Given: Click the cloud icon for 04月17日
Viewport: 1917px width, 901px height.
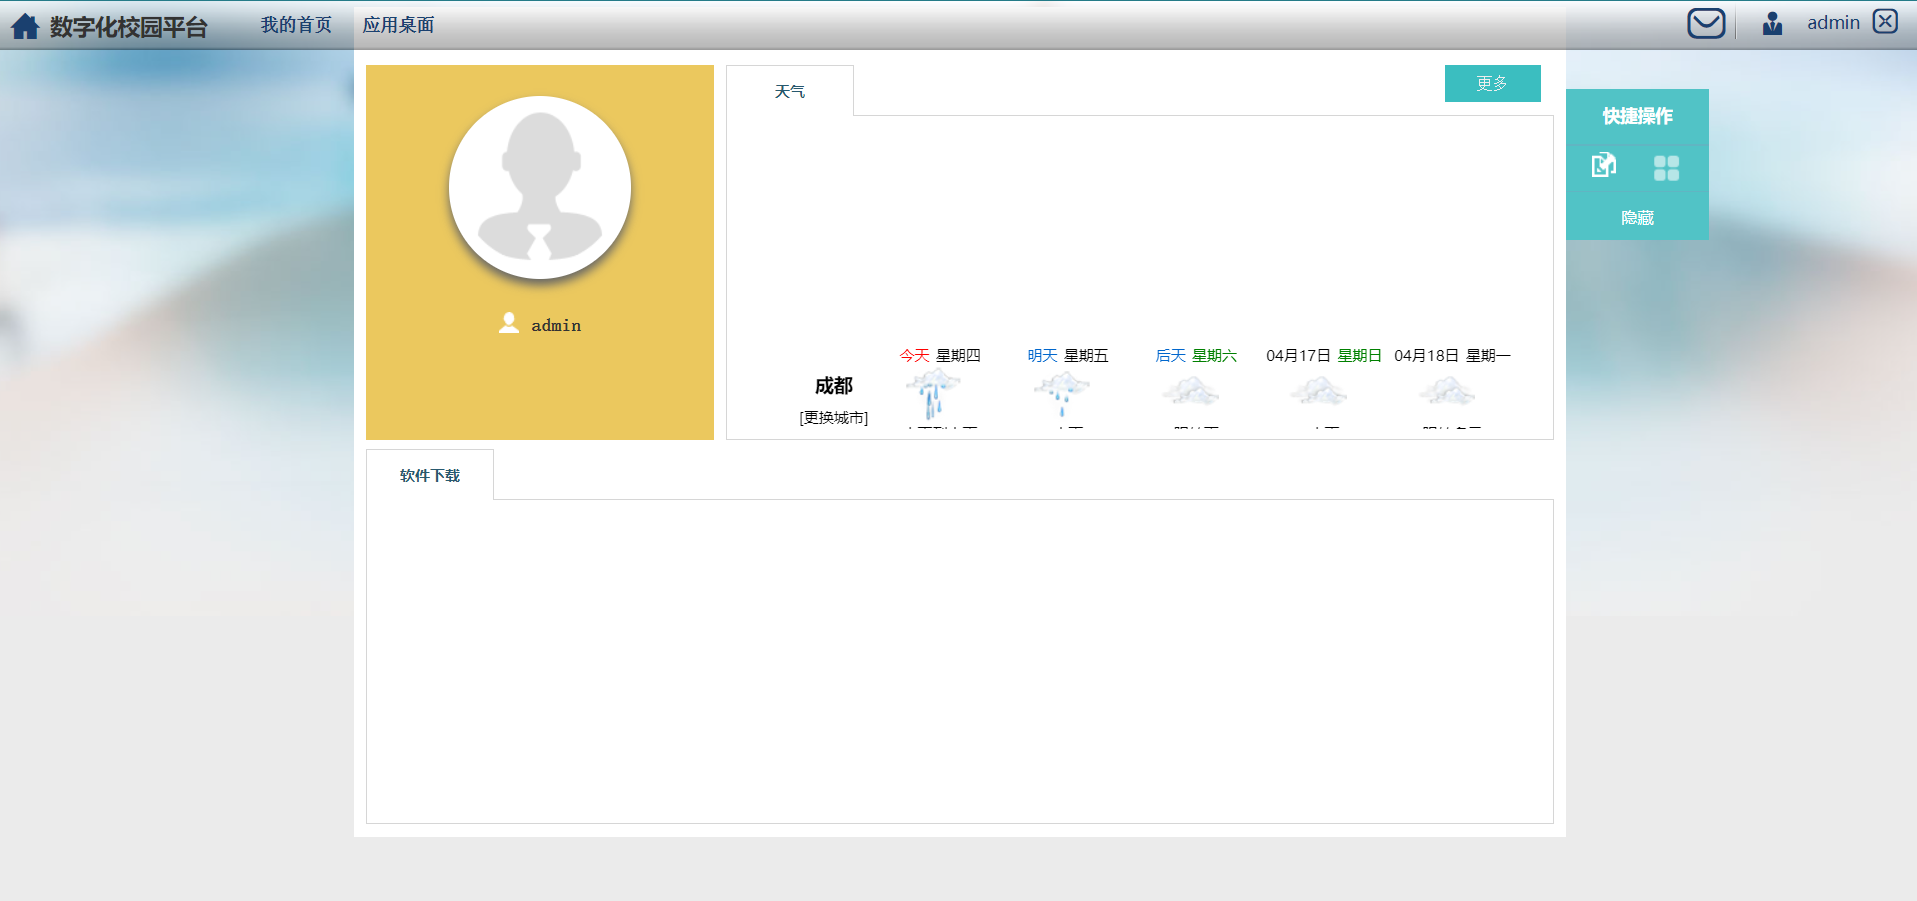Looking at the screenshot, I should [1319, 391].
